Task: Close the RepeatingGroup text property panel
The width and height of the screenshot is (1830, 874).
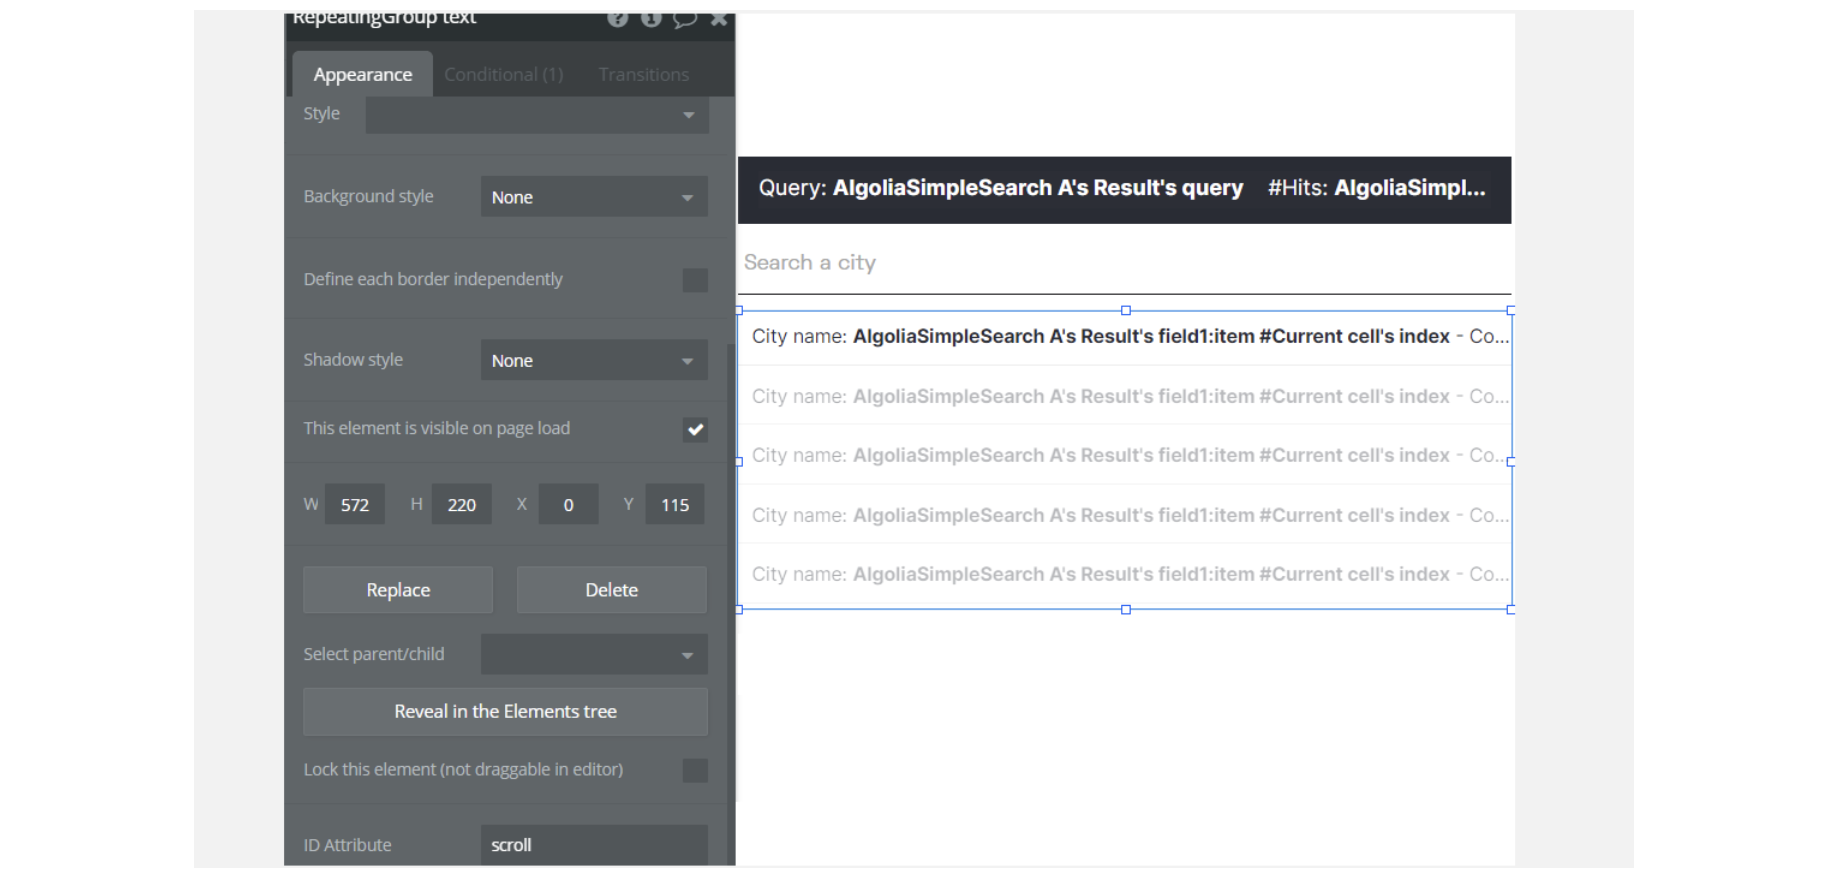Action: tap(719, 18)
